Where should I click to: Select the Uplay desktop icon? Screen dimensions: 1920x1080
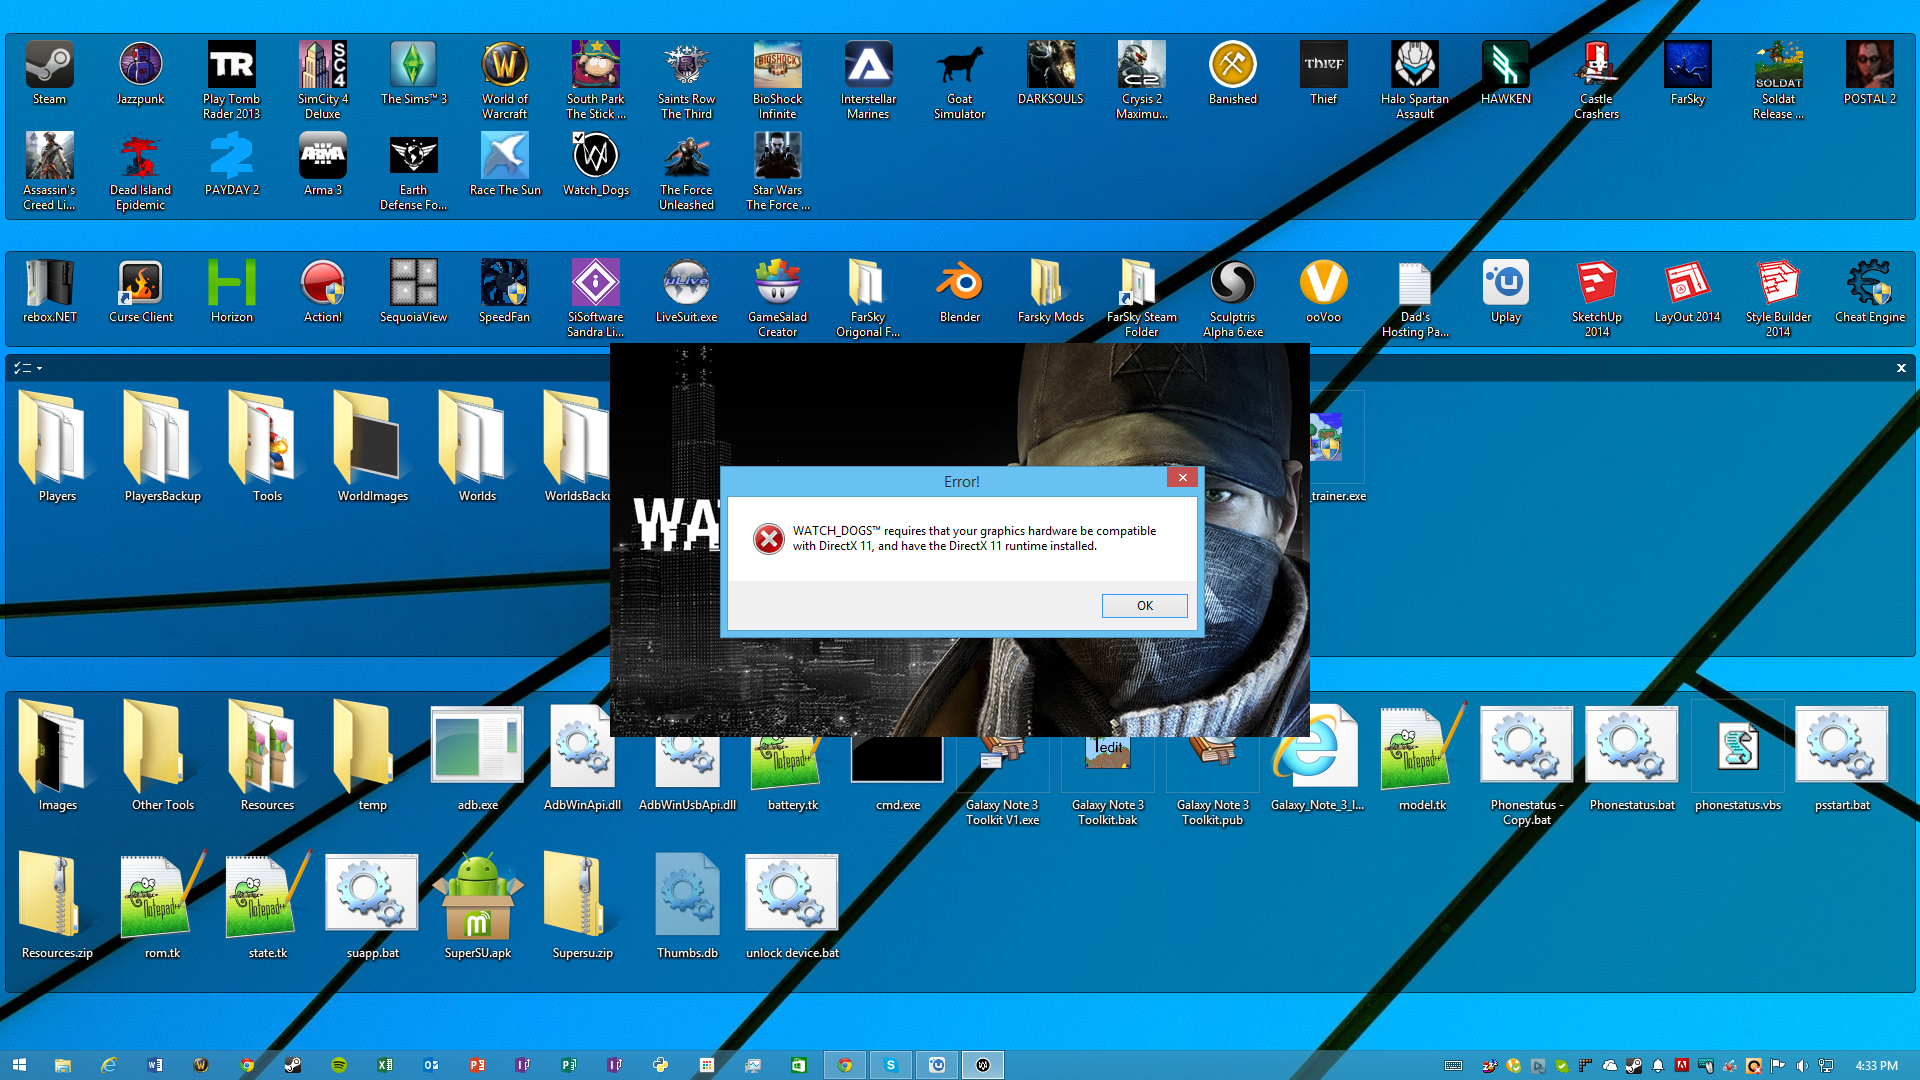(x=1505, y=284)
